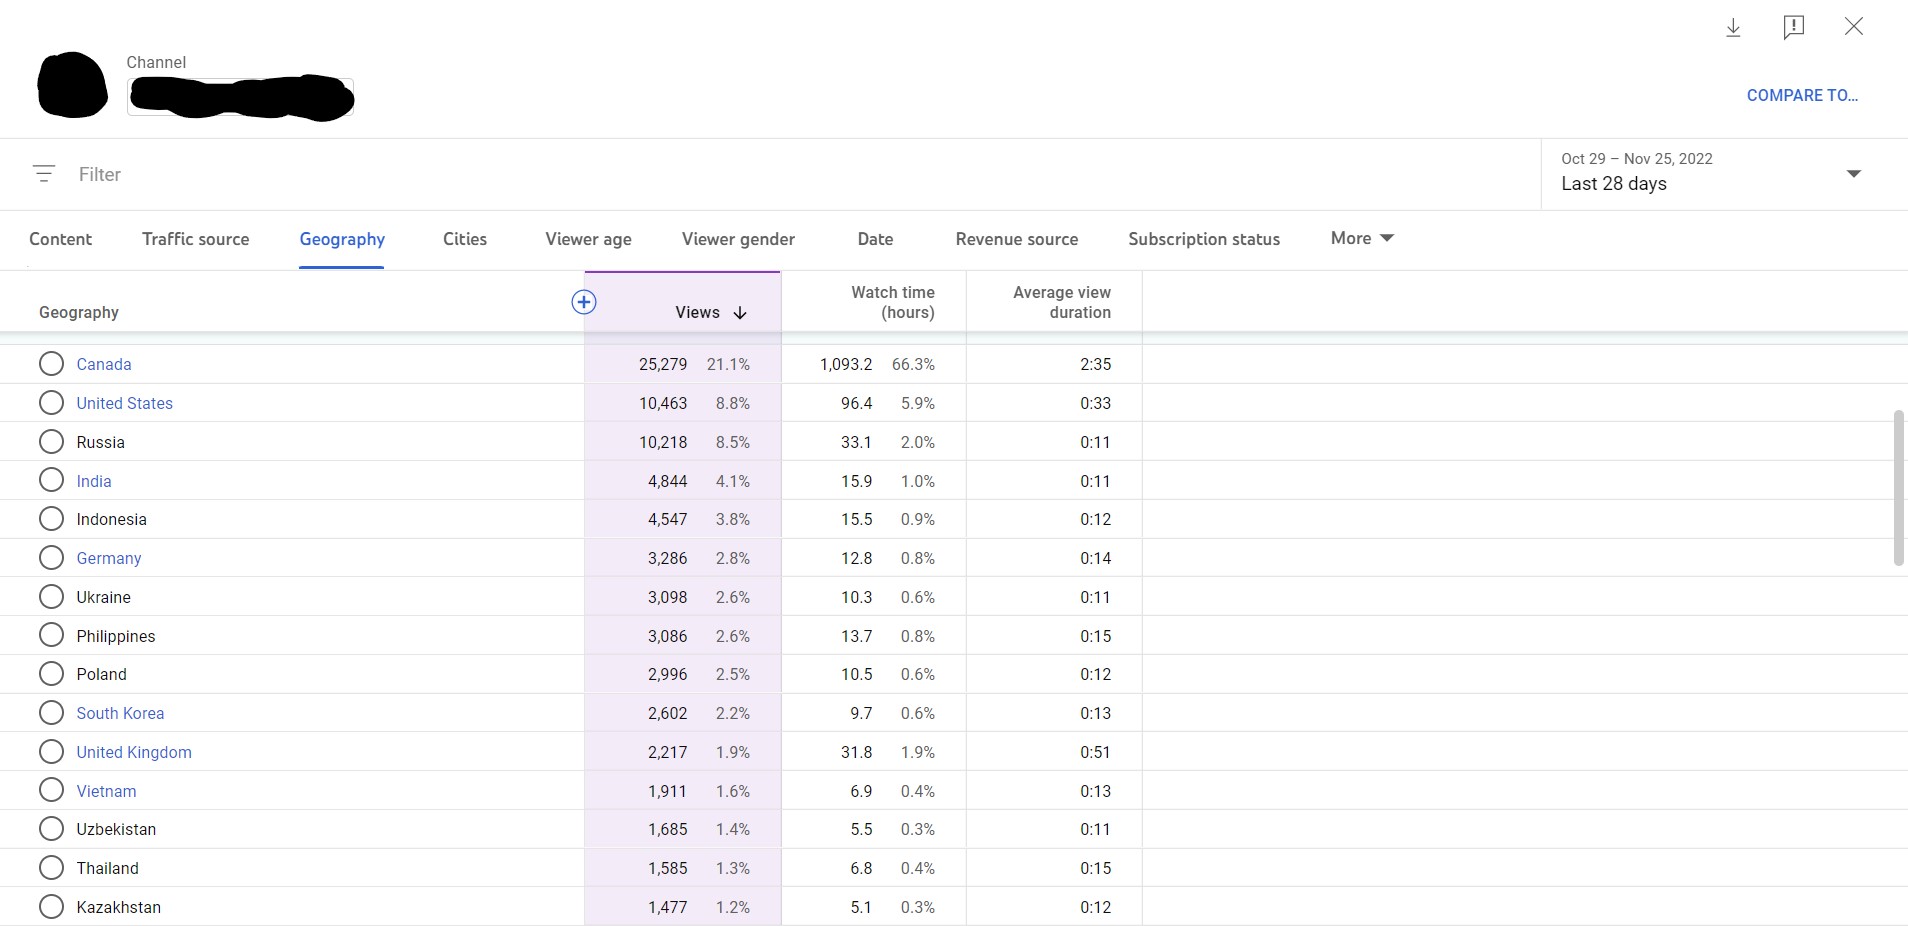Select the United States radio button
Viewport: 1908px width, 926px height.
(51, 403)
